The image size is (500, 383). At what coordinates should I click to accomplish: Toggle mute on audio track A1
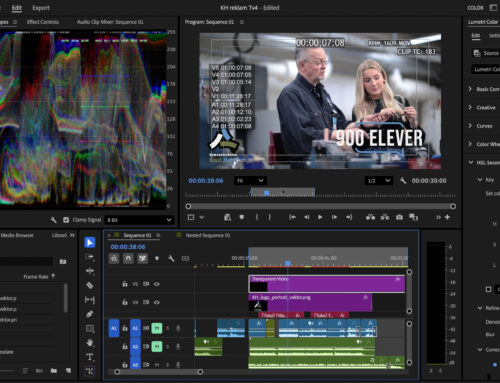pyautogui.click(x=157, y=328)
